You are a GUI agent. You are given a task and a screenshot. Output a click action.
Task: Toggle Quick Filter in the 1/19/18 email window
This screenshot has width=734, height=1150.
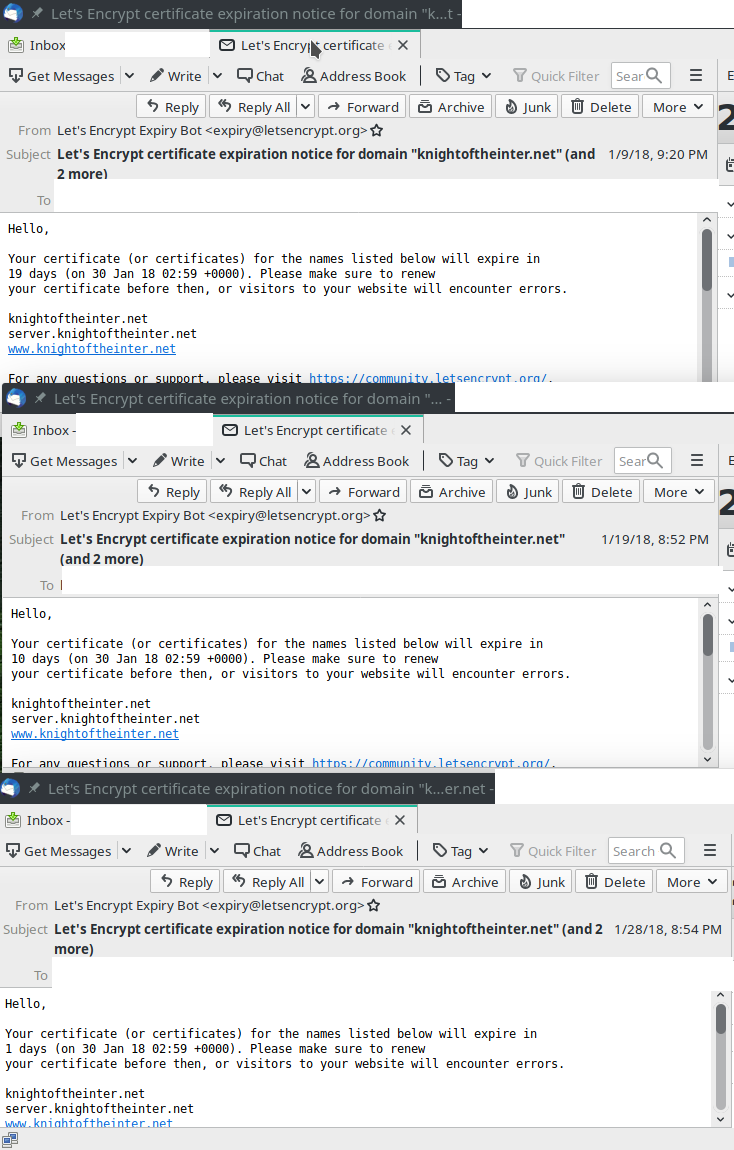click(x=559, y=461)
